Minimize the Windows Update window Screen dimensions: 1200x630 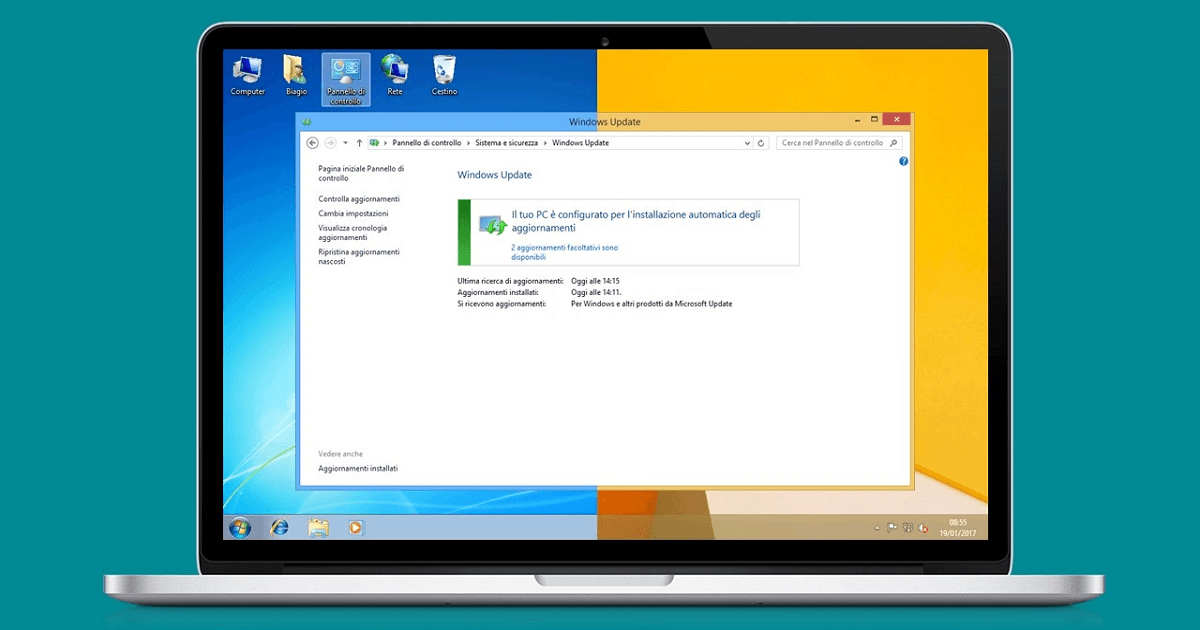857,119
